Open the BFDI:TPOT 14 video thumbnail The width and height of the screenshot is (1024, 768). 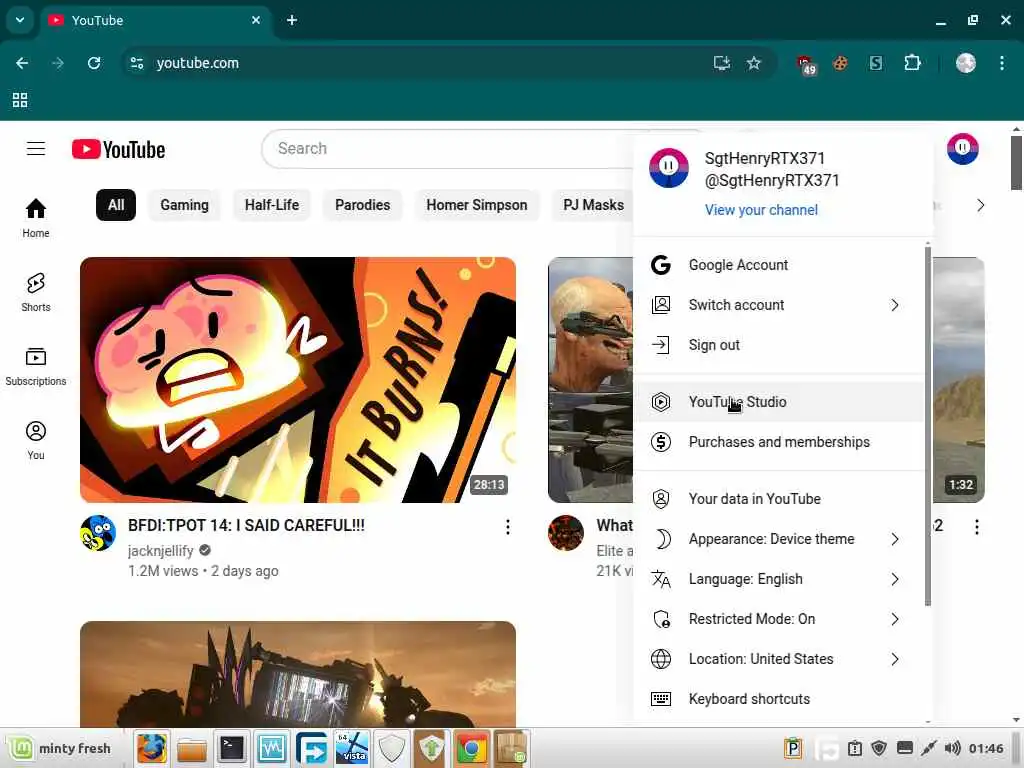[298, 380]
